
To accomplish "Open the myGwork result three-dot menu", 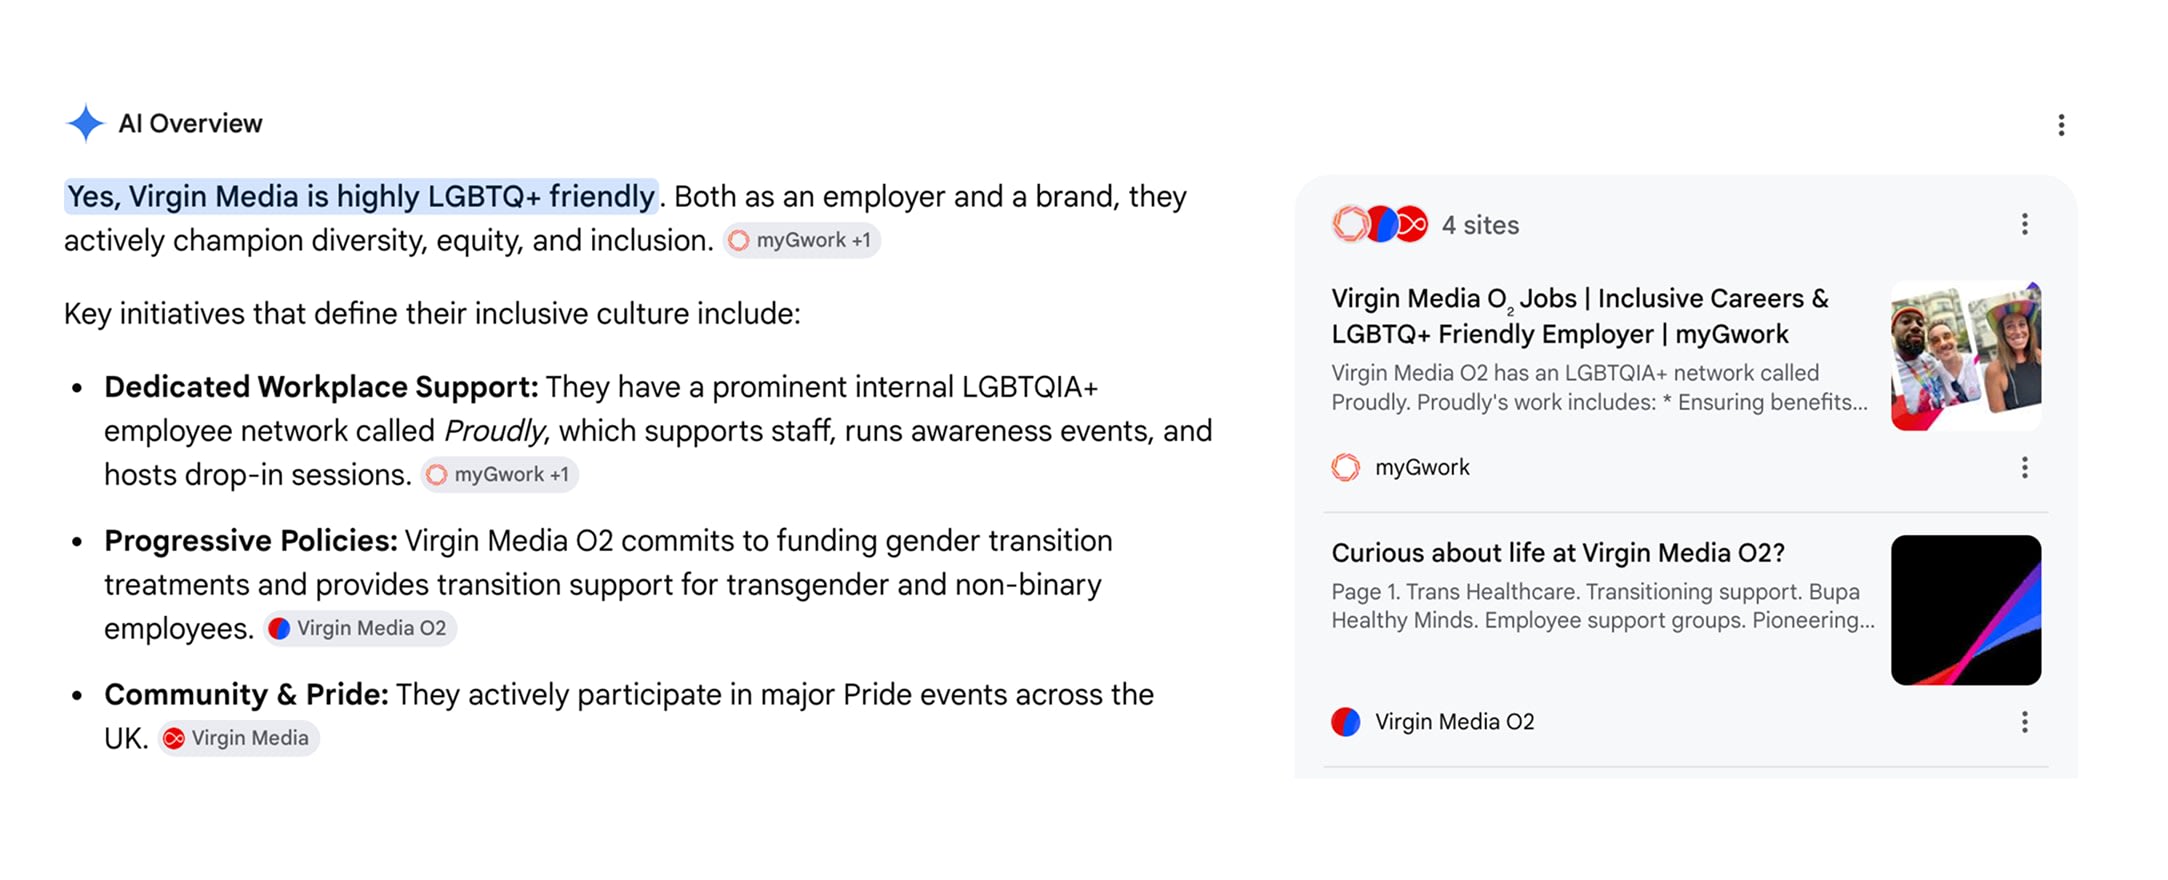I will pyautogui.click(x=2025, y=468).
